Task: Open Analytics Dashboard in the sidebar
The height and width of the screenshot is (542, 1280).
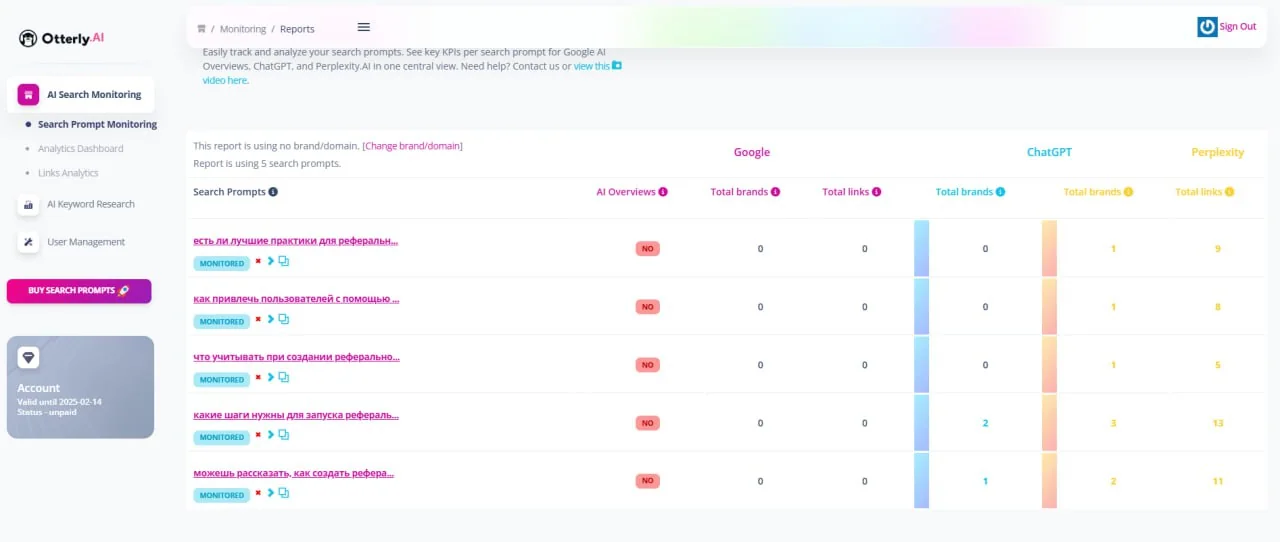Action: point(81,149)
